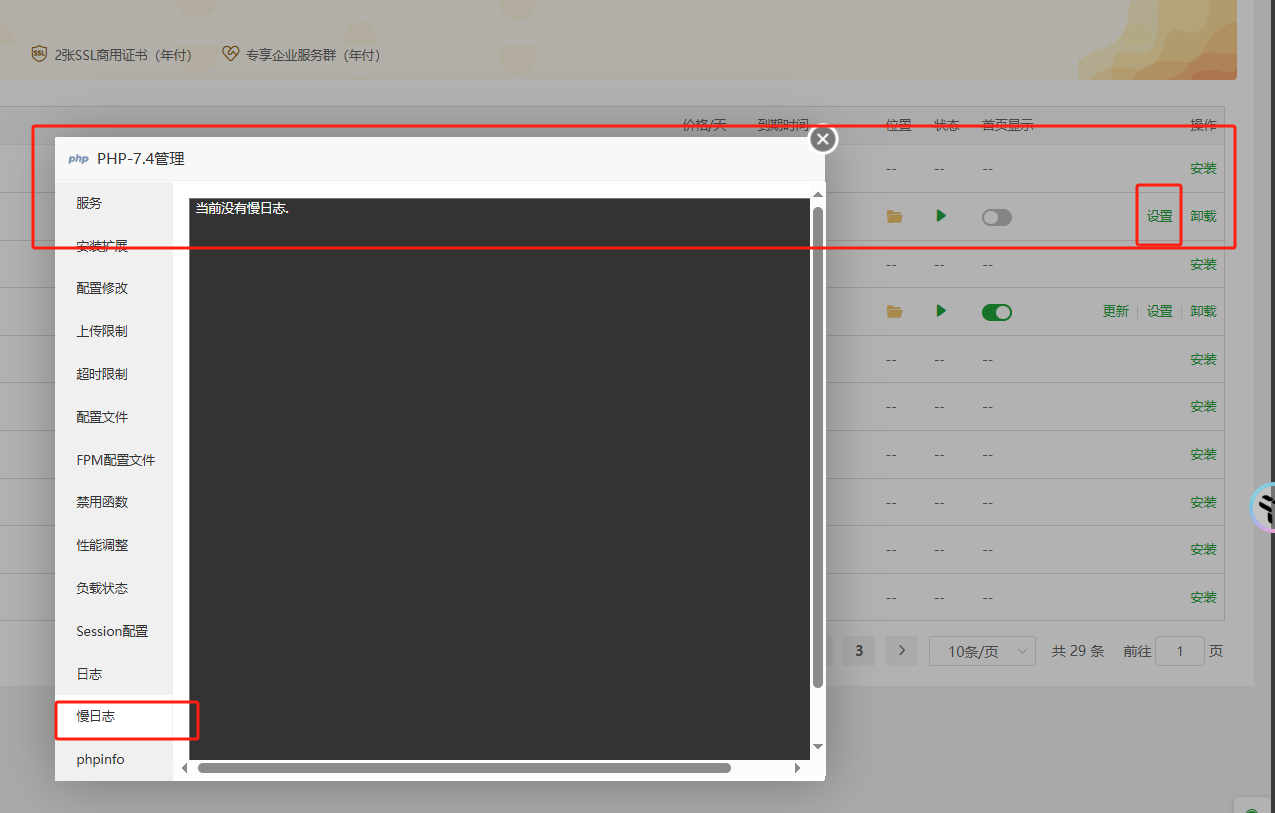Click the 共 29 条 total text
The height and width of the screenshot is (813, 1275).
pyautogui.click(x=1078, y=651)
